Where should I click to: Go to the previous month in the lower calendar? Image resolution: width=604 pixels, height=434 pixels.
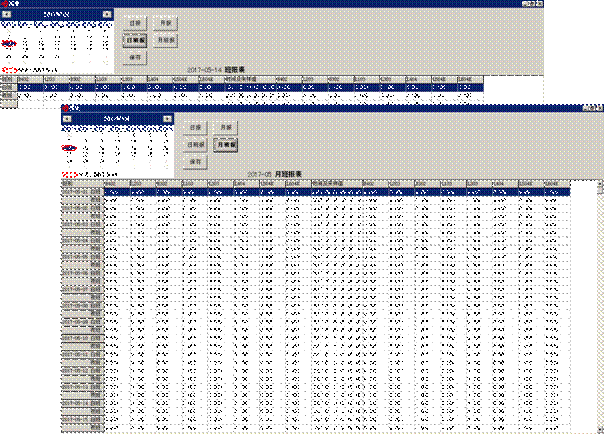68,118
